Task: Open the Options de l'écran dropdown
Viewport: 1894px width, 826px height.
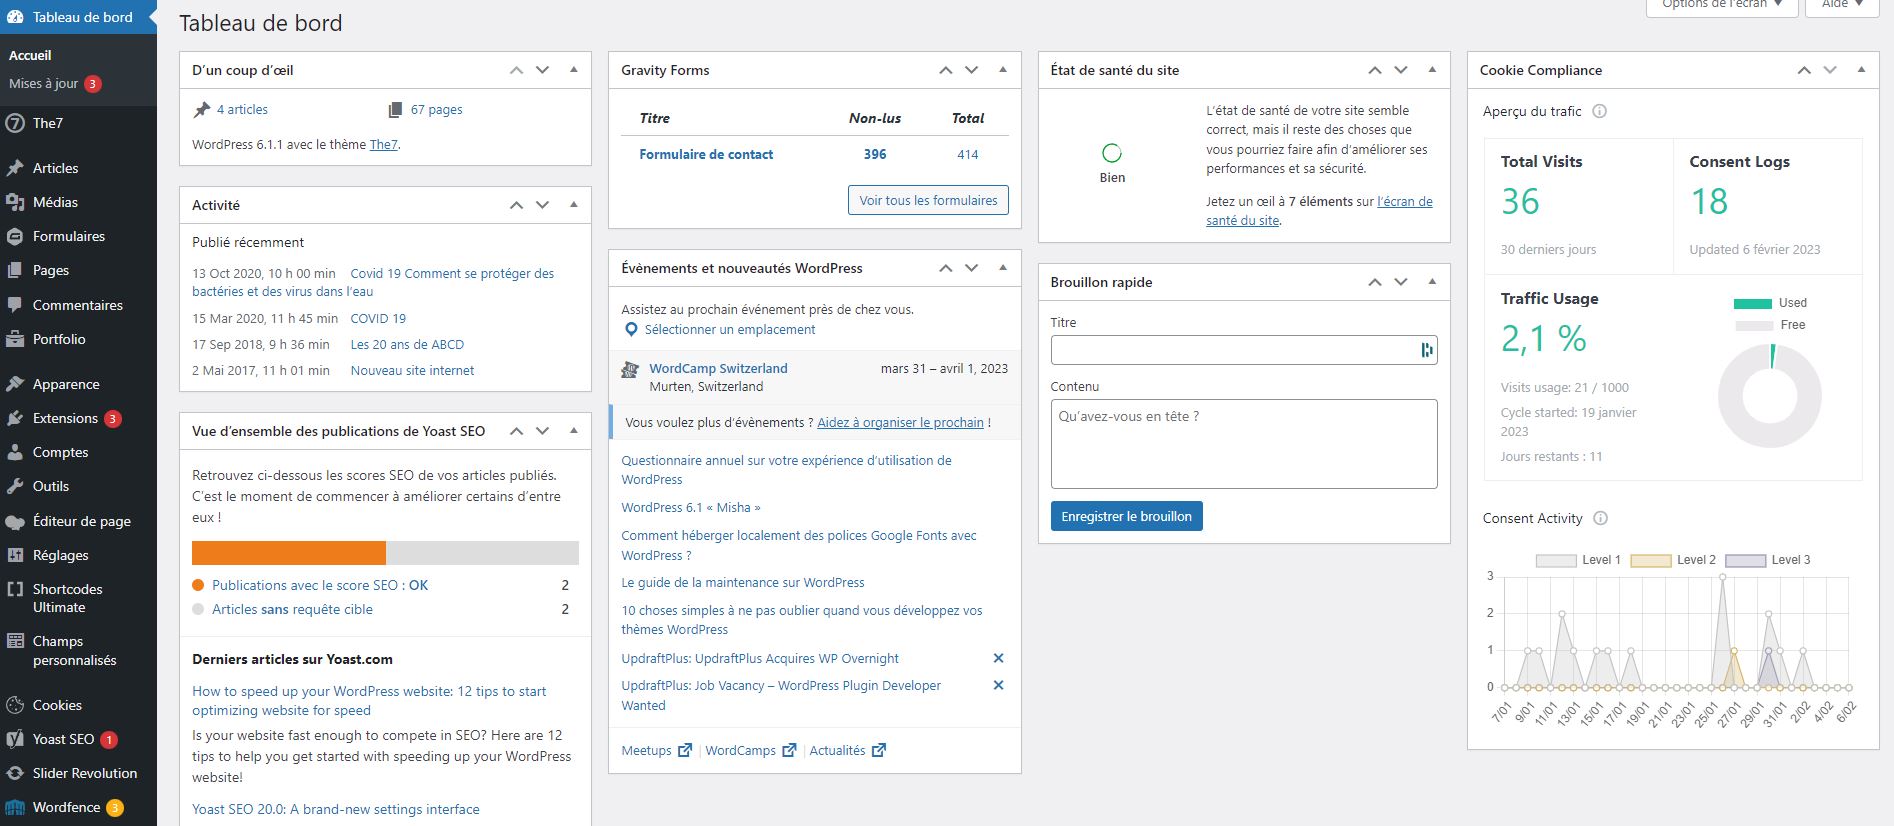Action: pyautogui.click(x=1722, y=6)
